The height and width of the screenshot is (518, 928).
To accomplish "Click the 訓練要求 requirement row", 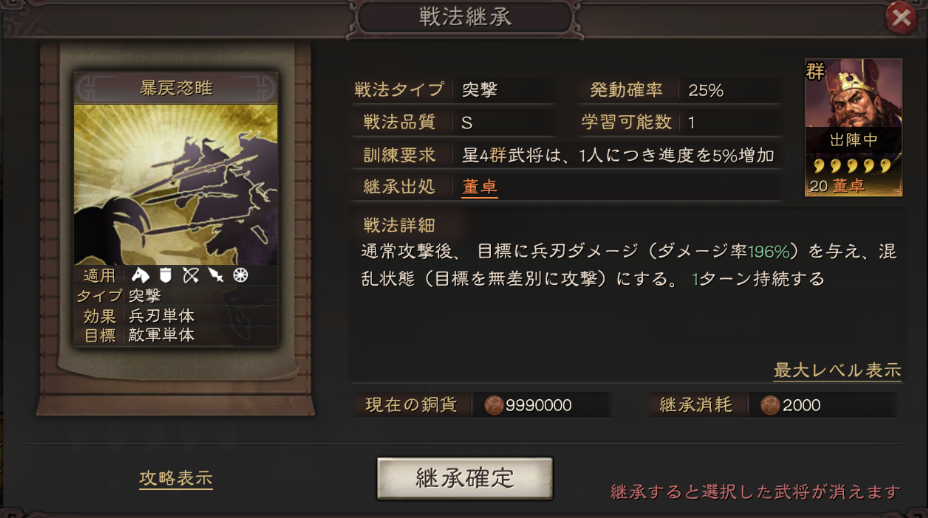I will (567, 155).
